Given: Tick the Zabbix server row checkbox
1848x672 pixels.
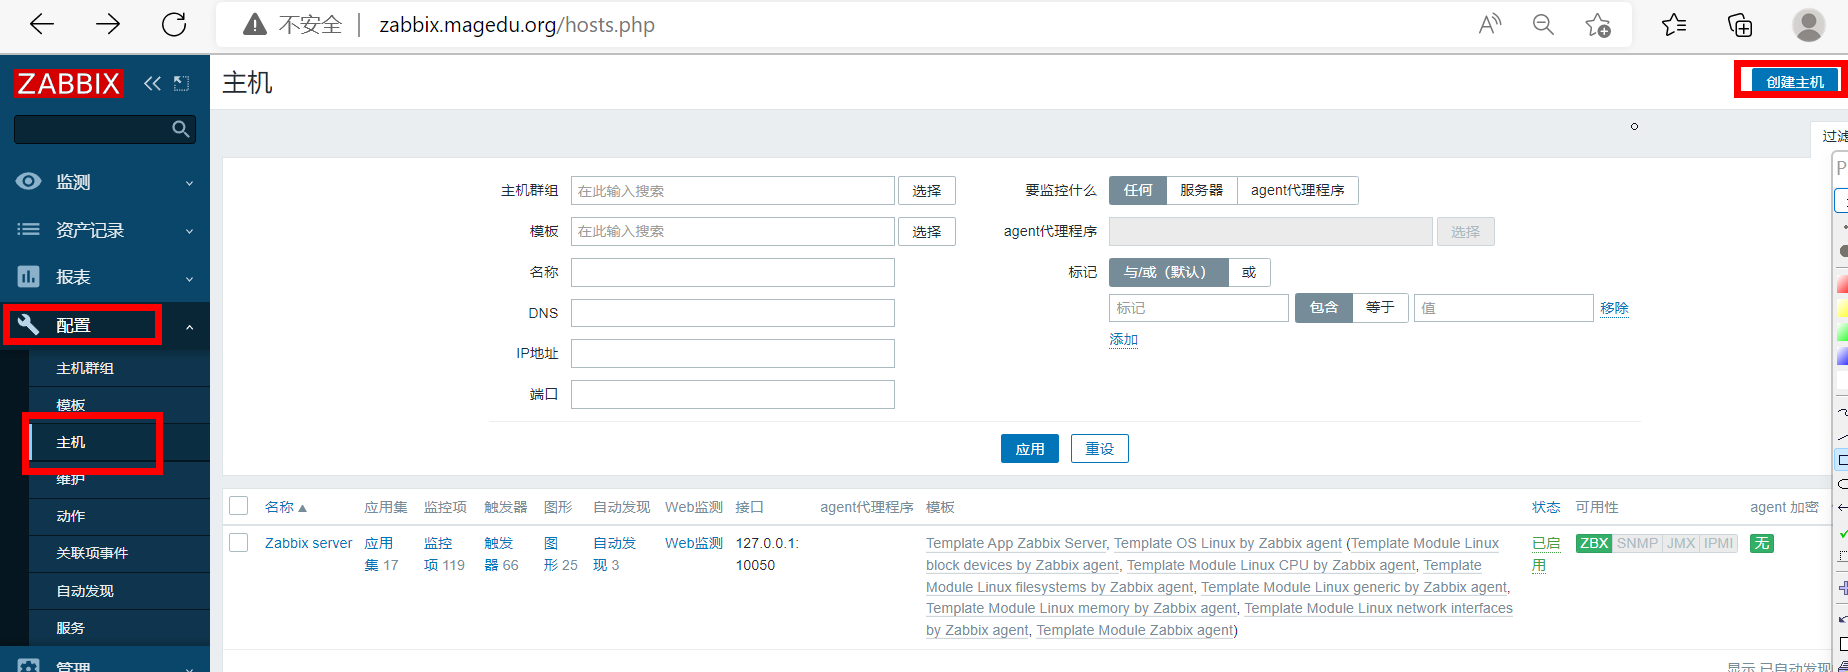Looking at the screenshot, I should [238, 543].
